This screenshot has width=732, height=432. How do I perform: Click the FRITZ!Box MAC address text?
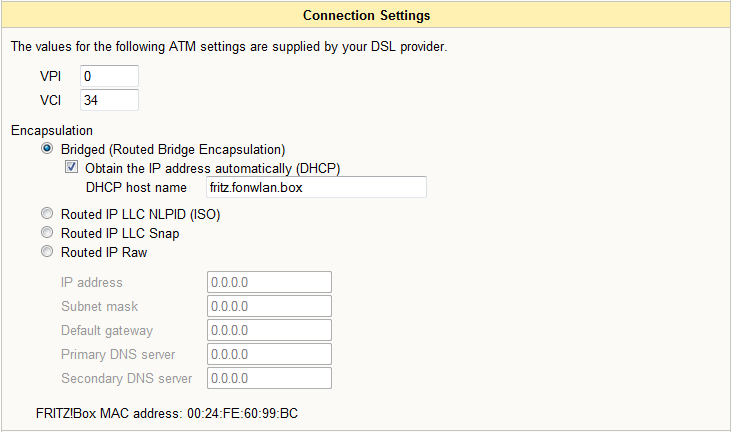click(167, 413)
